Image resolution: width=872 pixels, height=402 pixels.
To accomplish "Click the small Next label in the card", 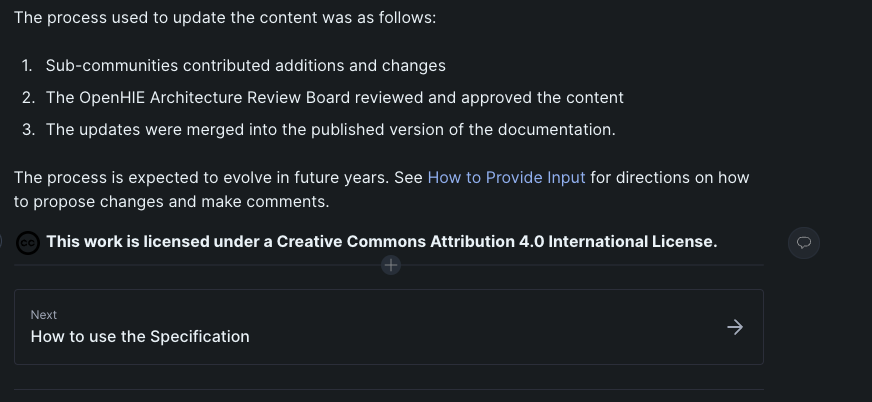I will [43, 315].
